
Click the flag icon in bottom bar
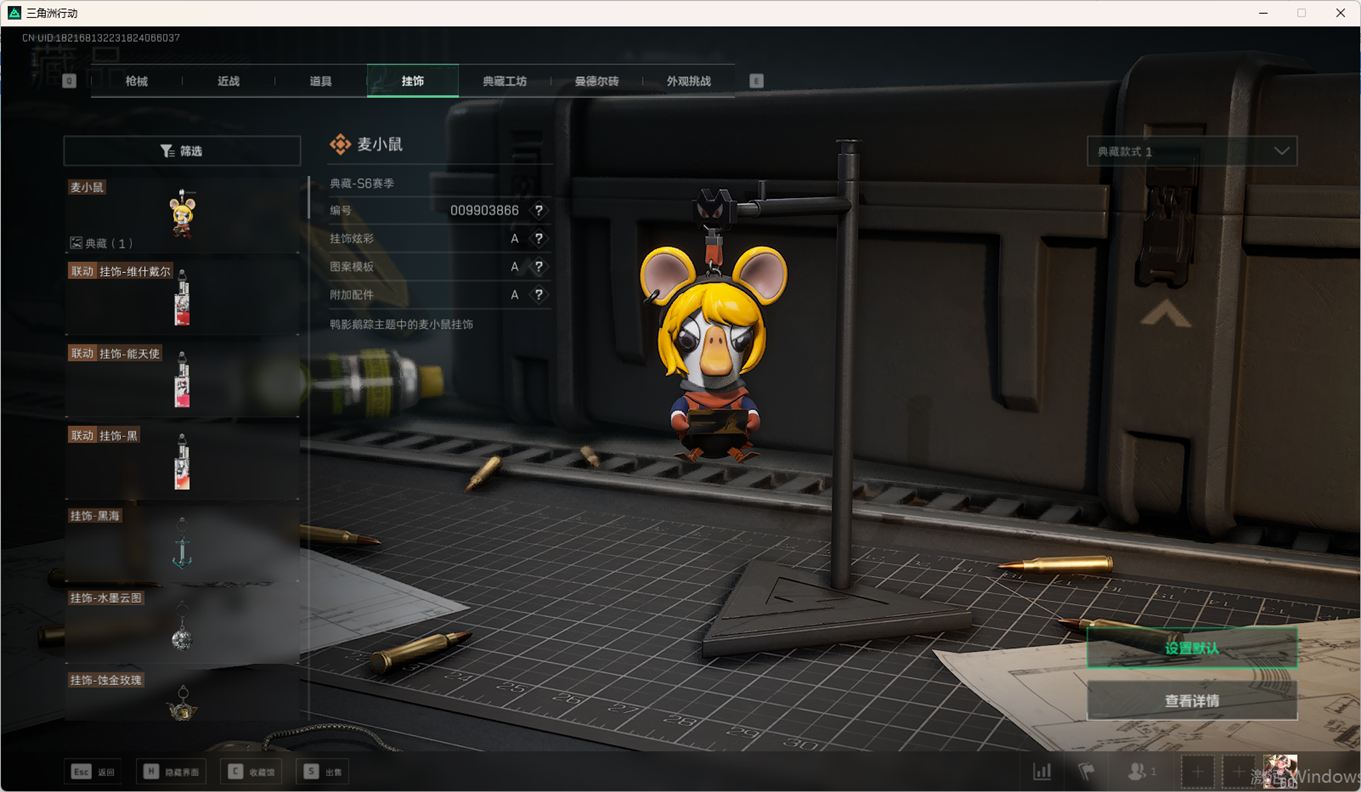click(x=1086, y=772)
